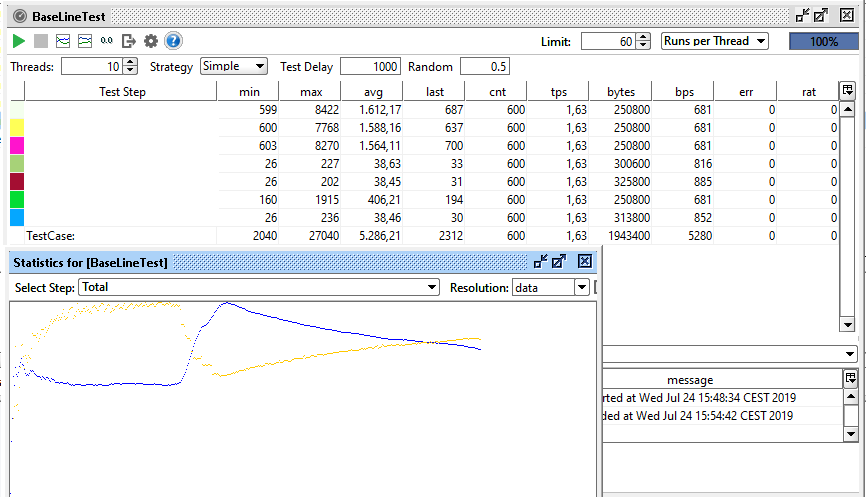Open the statistics history graph icon

pos(85,41)
